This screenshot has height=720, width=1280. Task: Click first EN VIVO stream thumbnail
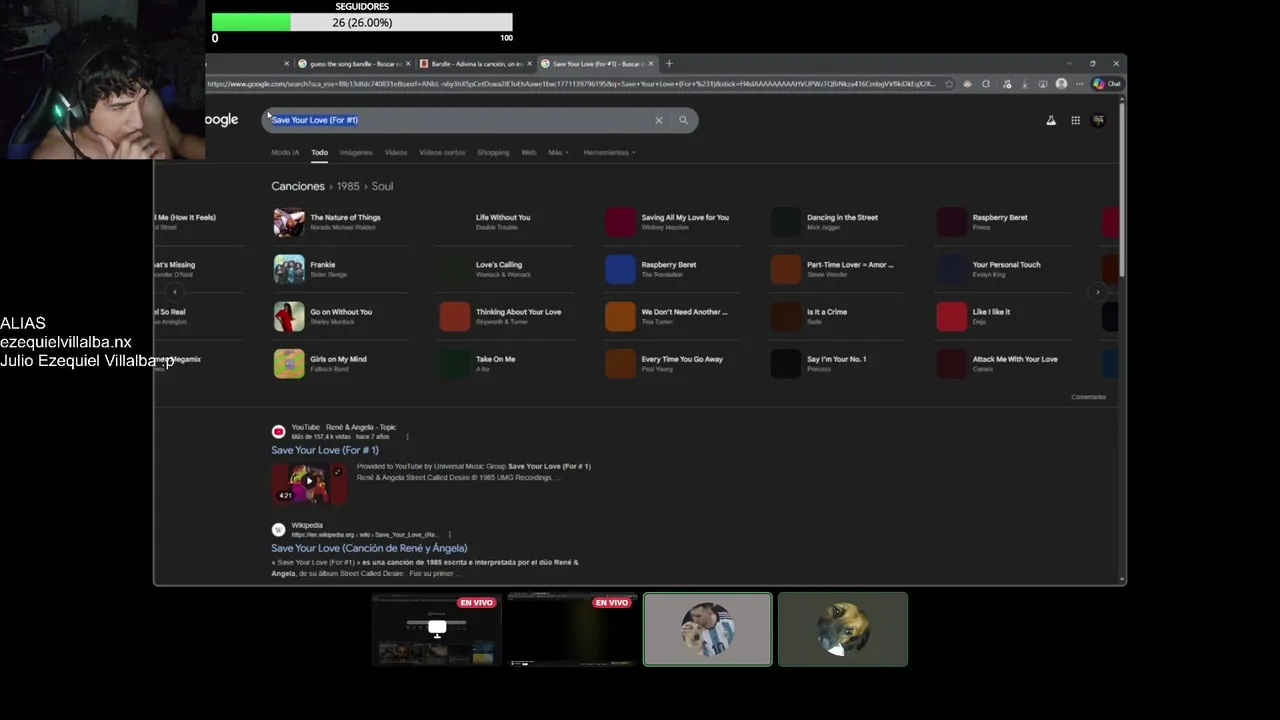[x=436, y=629]
